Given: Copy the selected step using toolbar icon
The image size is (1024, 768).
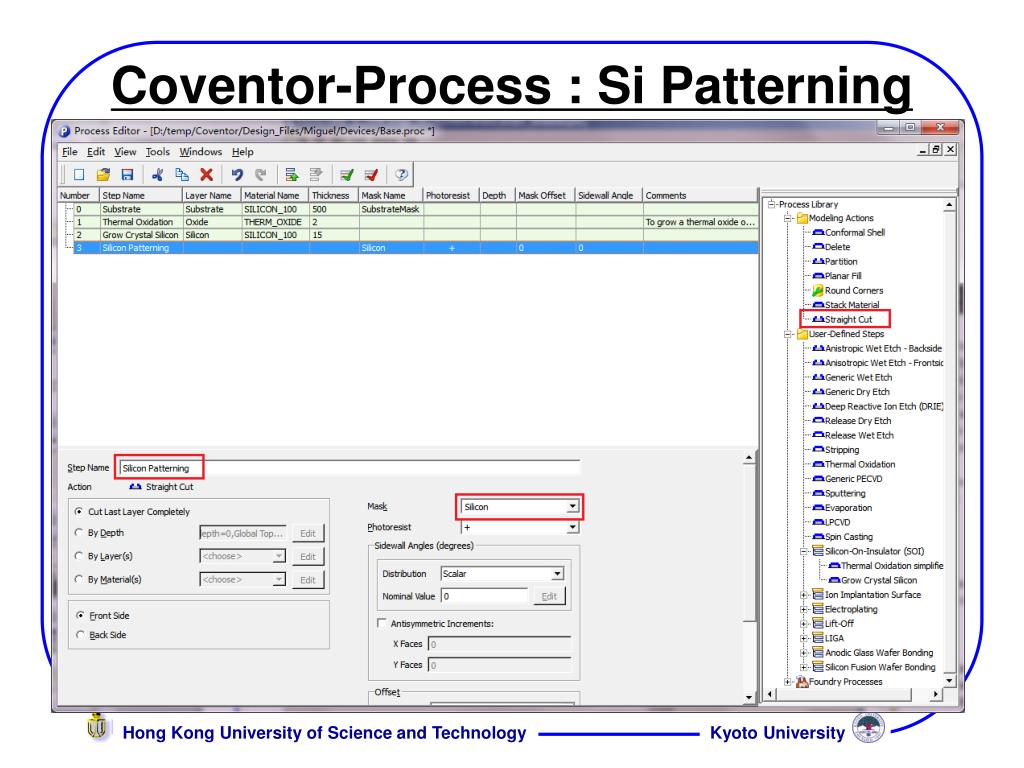Looking at the screenshot, I should point(182,175).
